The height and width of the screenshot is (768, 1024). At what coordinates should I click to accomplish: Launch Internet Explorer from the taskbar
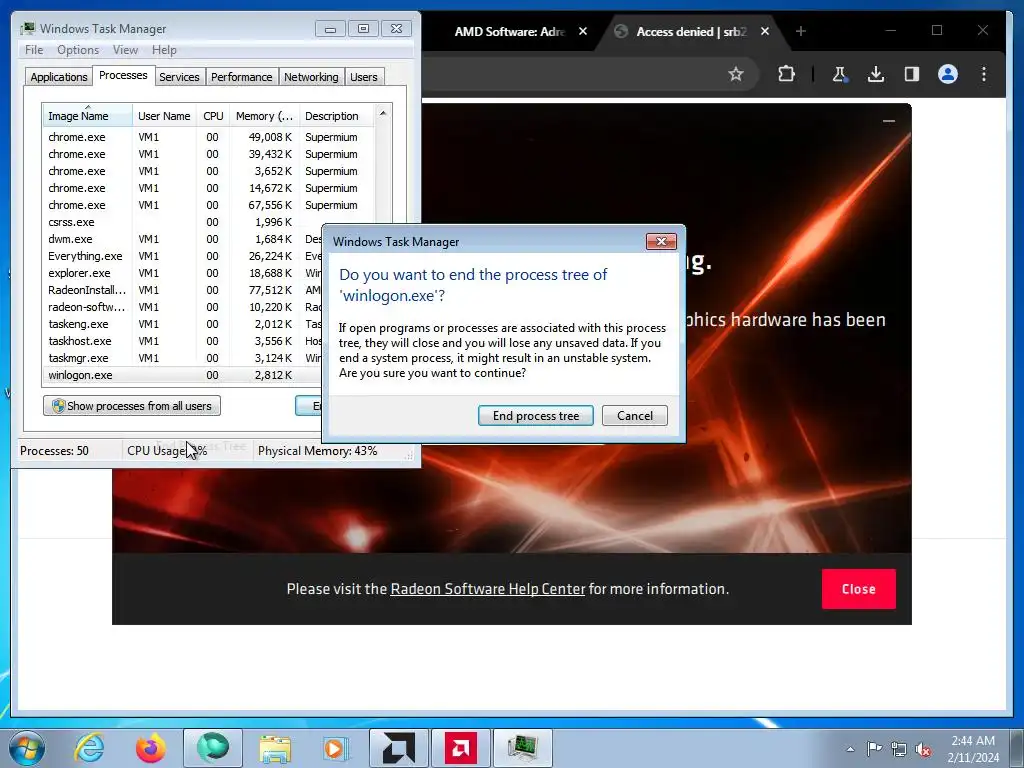[89, 748]
